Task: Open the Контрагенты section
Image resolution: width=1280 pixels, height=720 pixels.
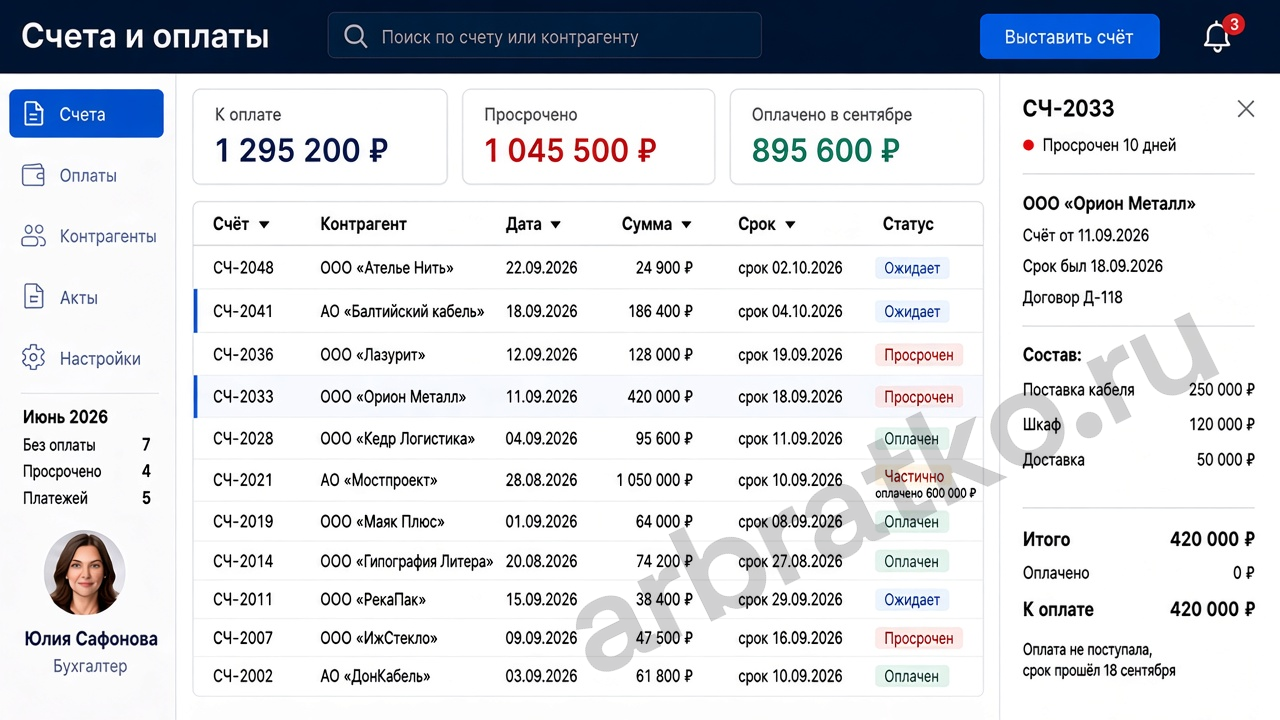Action: tap(108, 236)
